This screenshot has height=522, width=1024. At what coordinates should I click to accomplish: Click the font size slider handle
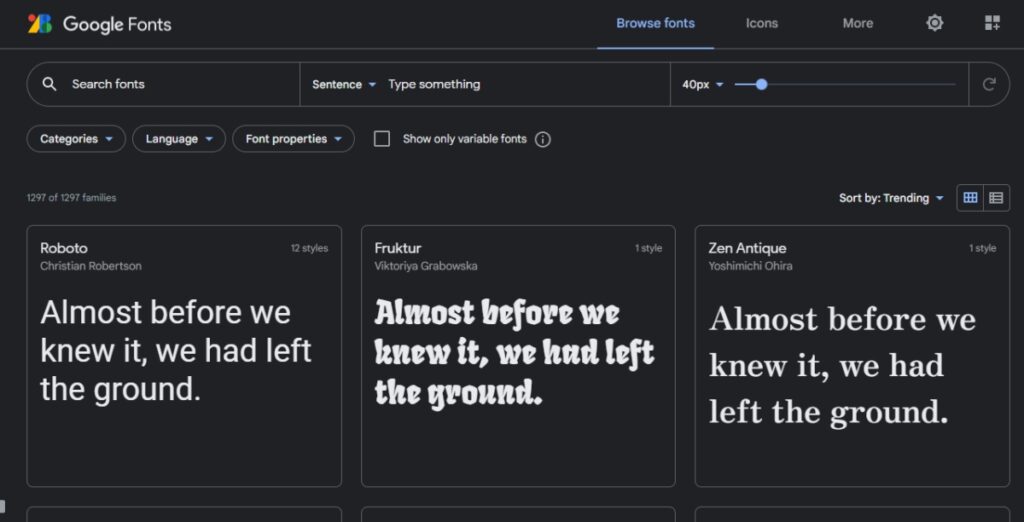(x=762, y=84)
